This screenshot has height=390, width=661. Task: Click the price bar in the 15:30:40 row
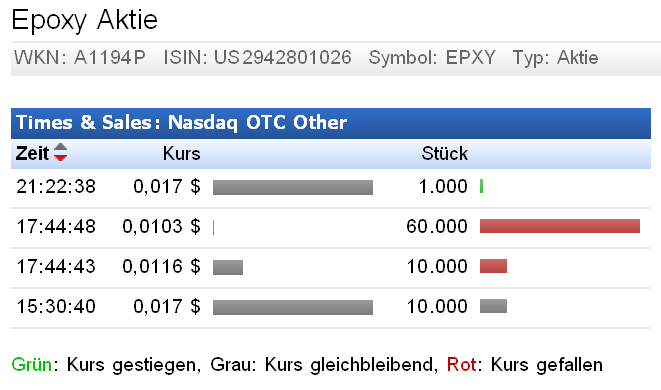click(293, 307)
